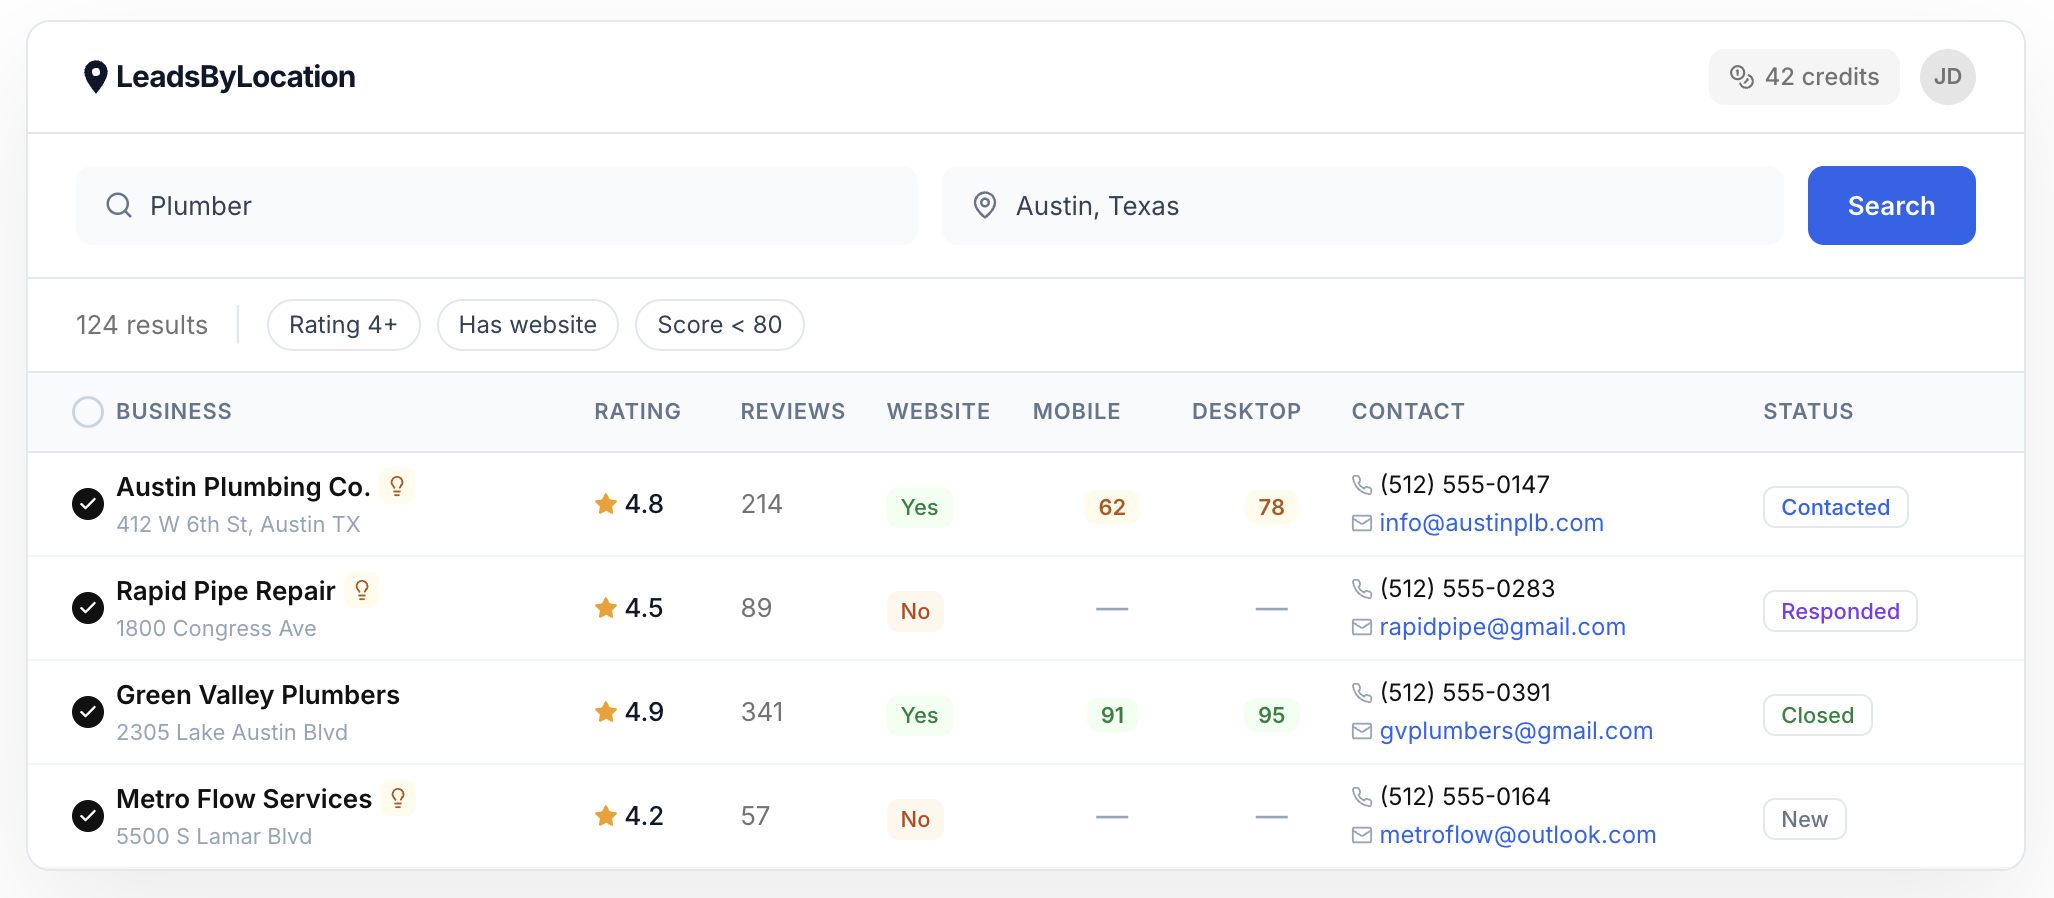The width and height of the screenshot is (2054, 898).
Task: Change the New status for Metro Flow Services
Action: [1803, 819]
